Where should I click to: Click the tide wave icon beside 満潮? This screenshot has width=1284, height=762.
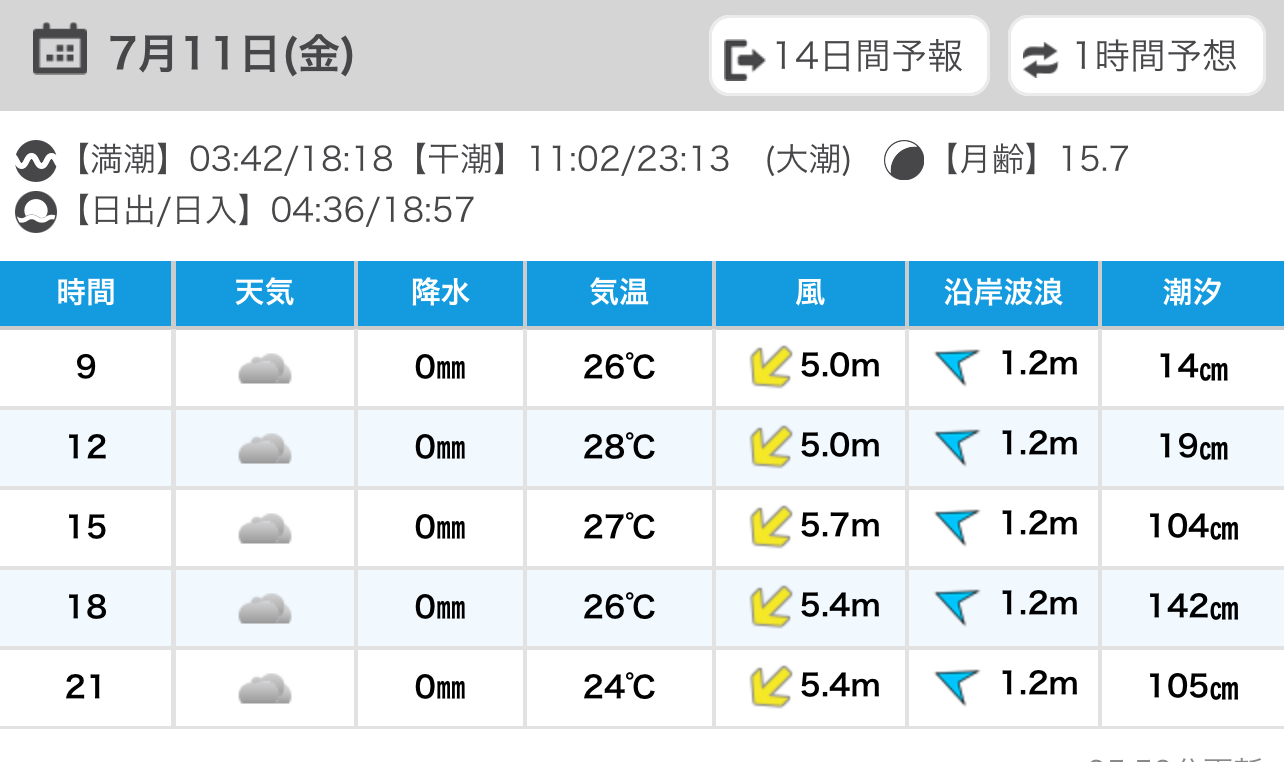pyautogui.click(x=36, y=160)
